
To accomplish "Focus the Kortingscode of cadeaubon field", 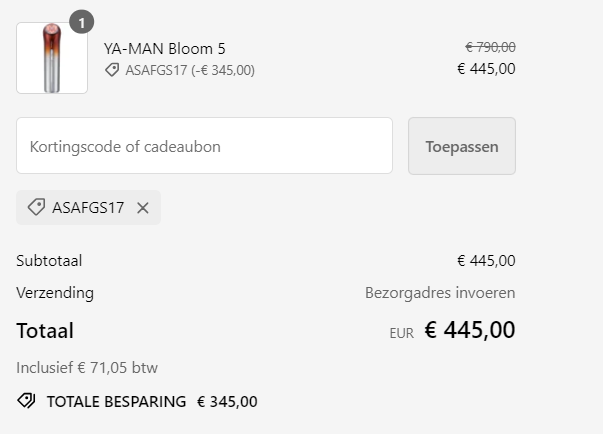I will tap(204, 146).
